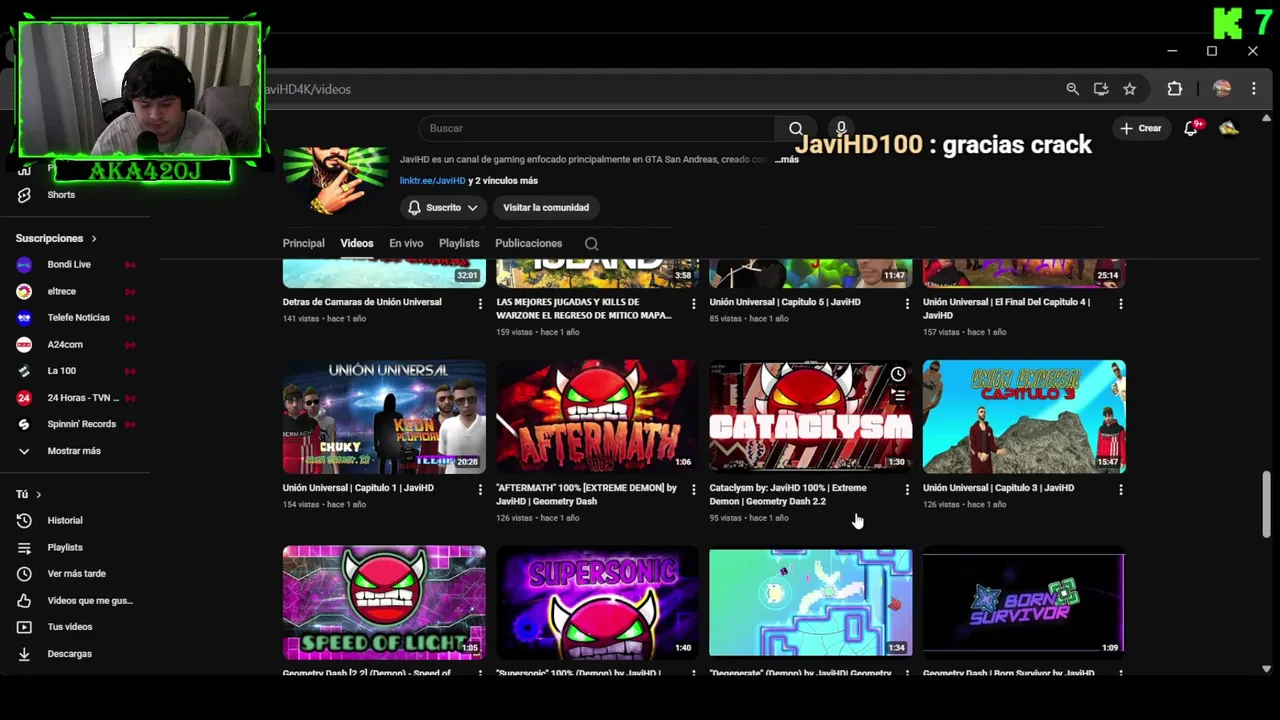Viewport: 1280px width, 720px height.
Task: Open browser three-dot menu
Action: [1253, 89]
